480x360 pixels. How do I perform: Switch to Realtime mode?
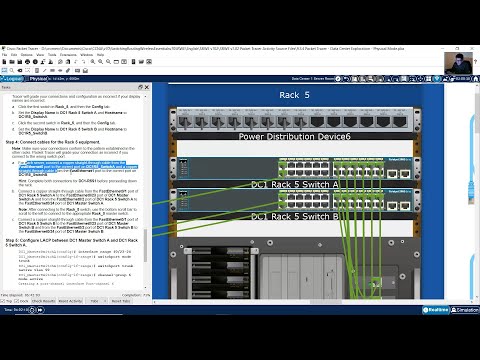(x=436, y=310)
